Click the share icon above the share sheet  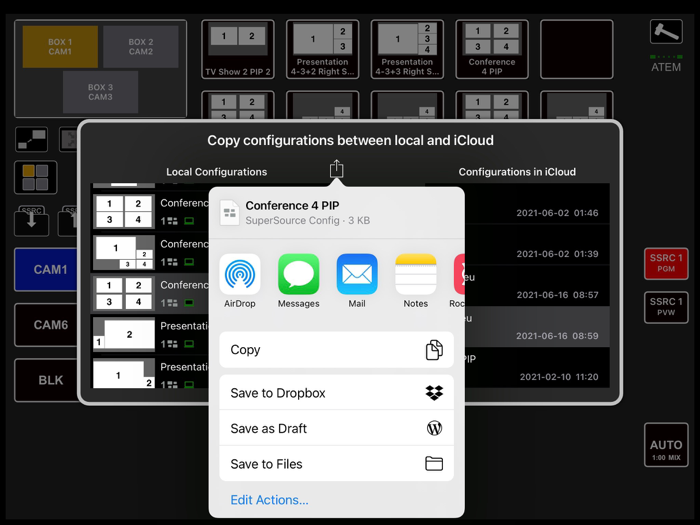336,169
